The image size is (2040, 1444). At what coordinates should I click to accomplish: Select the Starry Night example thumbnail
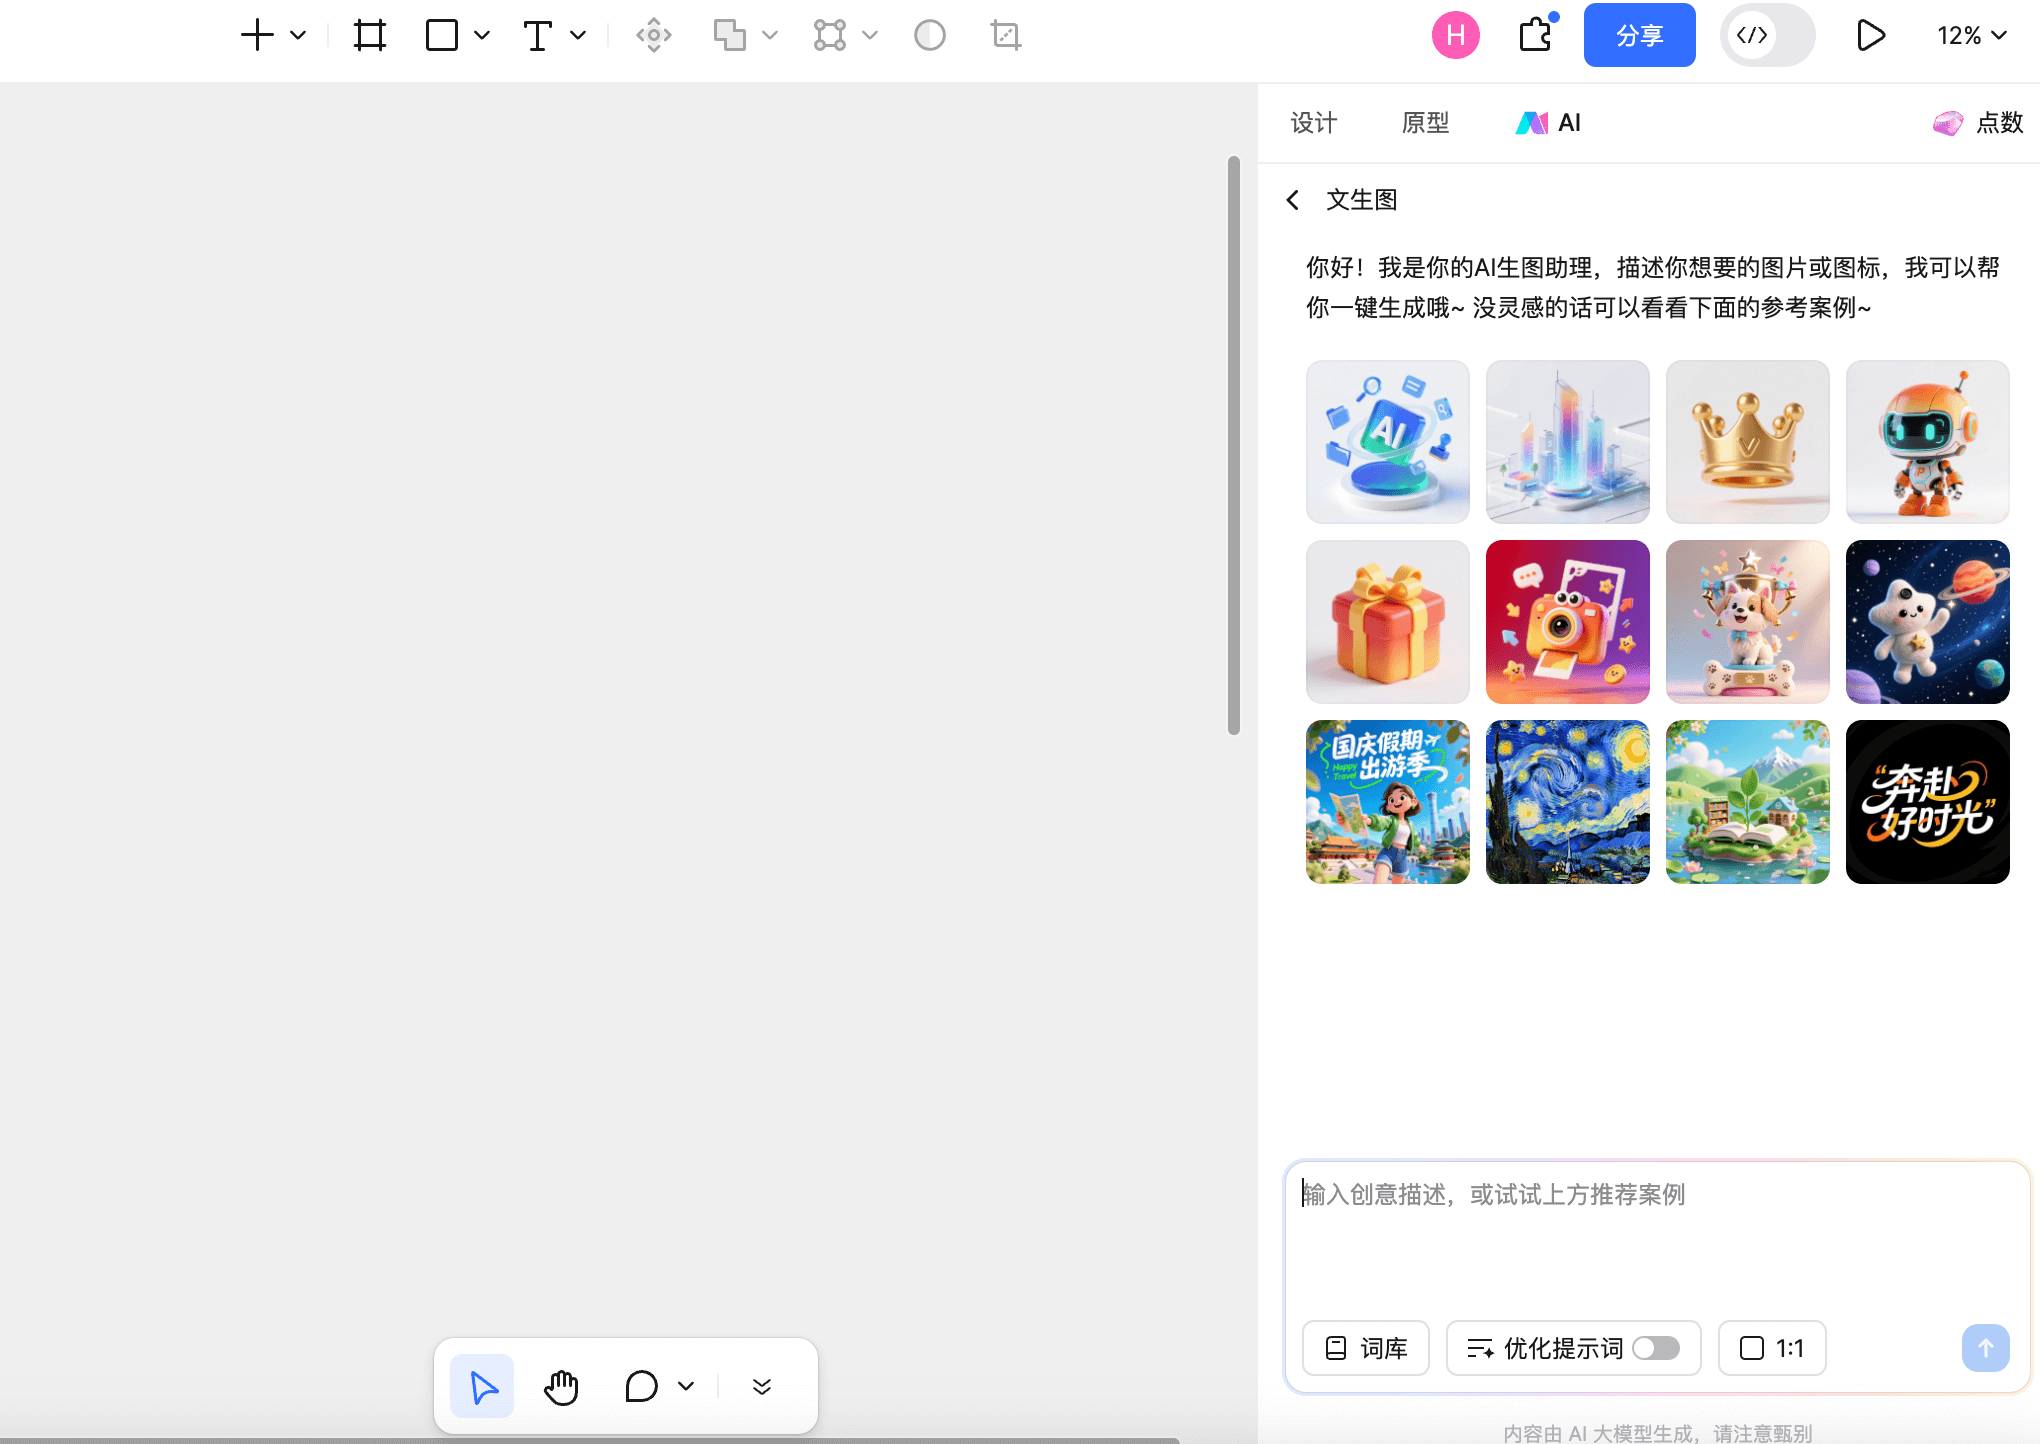click(x=1567, y=802)
